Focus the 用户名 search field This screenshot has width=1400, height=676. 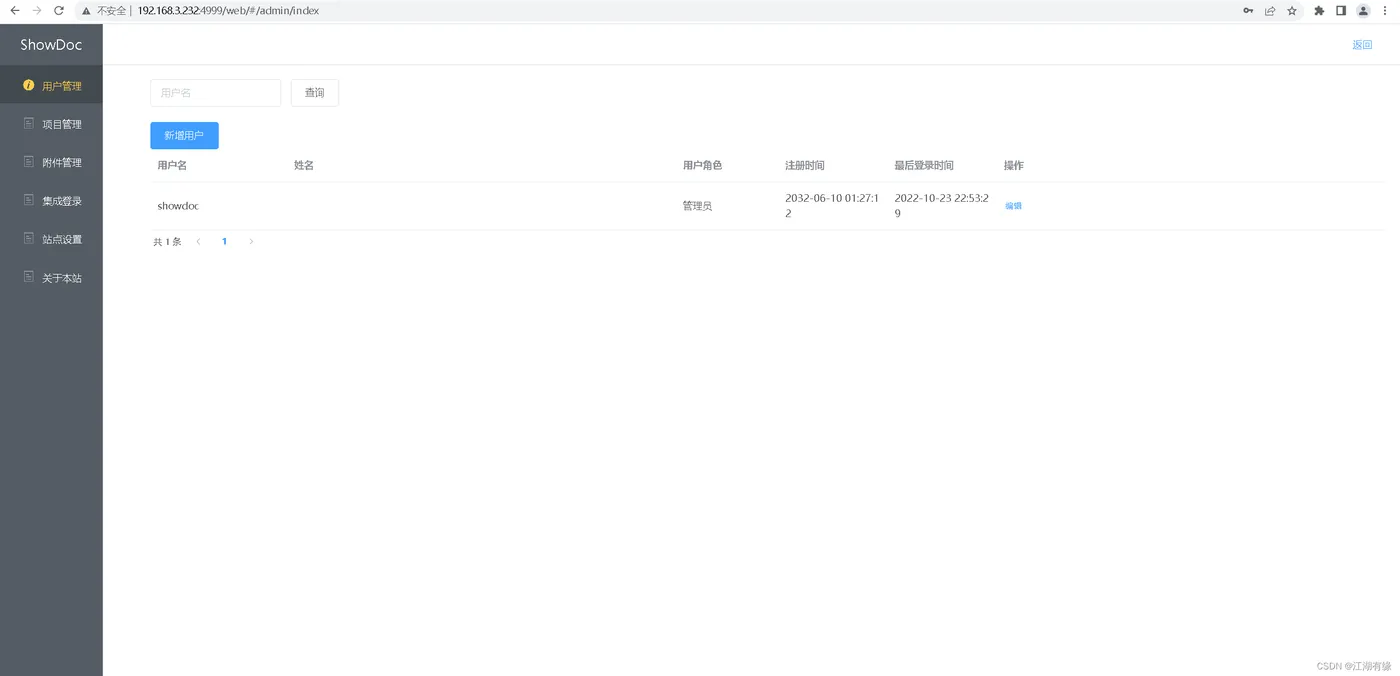pyautogui.click(x=215, y=93)
